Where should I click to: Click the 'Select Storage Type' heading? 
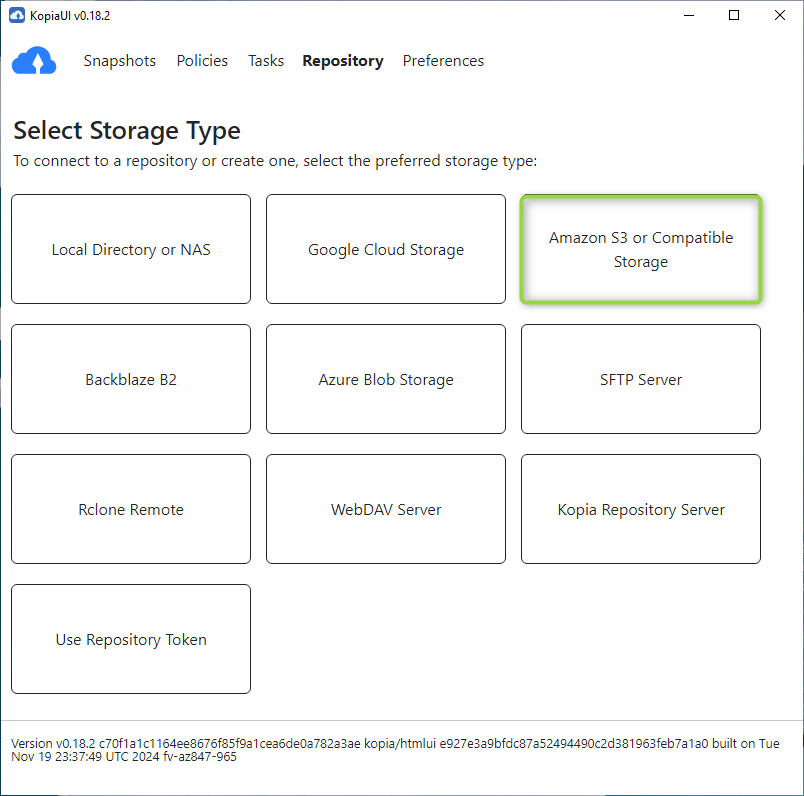[x=127, y=130]
